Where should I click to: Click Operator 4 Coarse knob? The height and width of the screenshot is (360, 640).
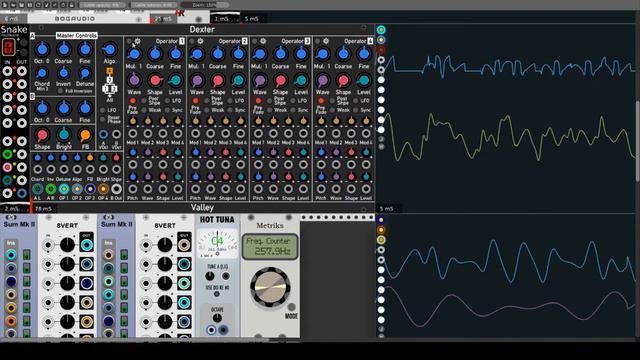pyautogui.click(x=343, y=54)
